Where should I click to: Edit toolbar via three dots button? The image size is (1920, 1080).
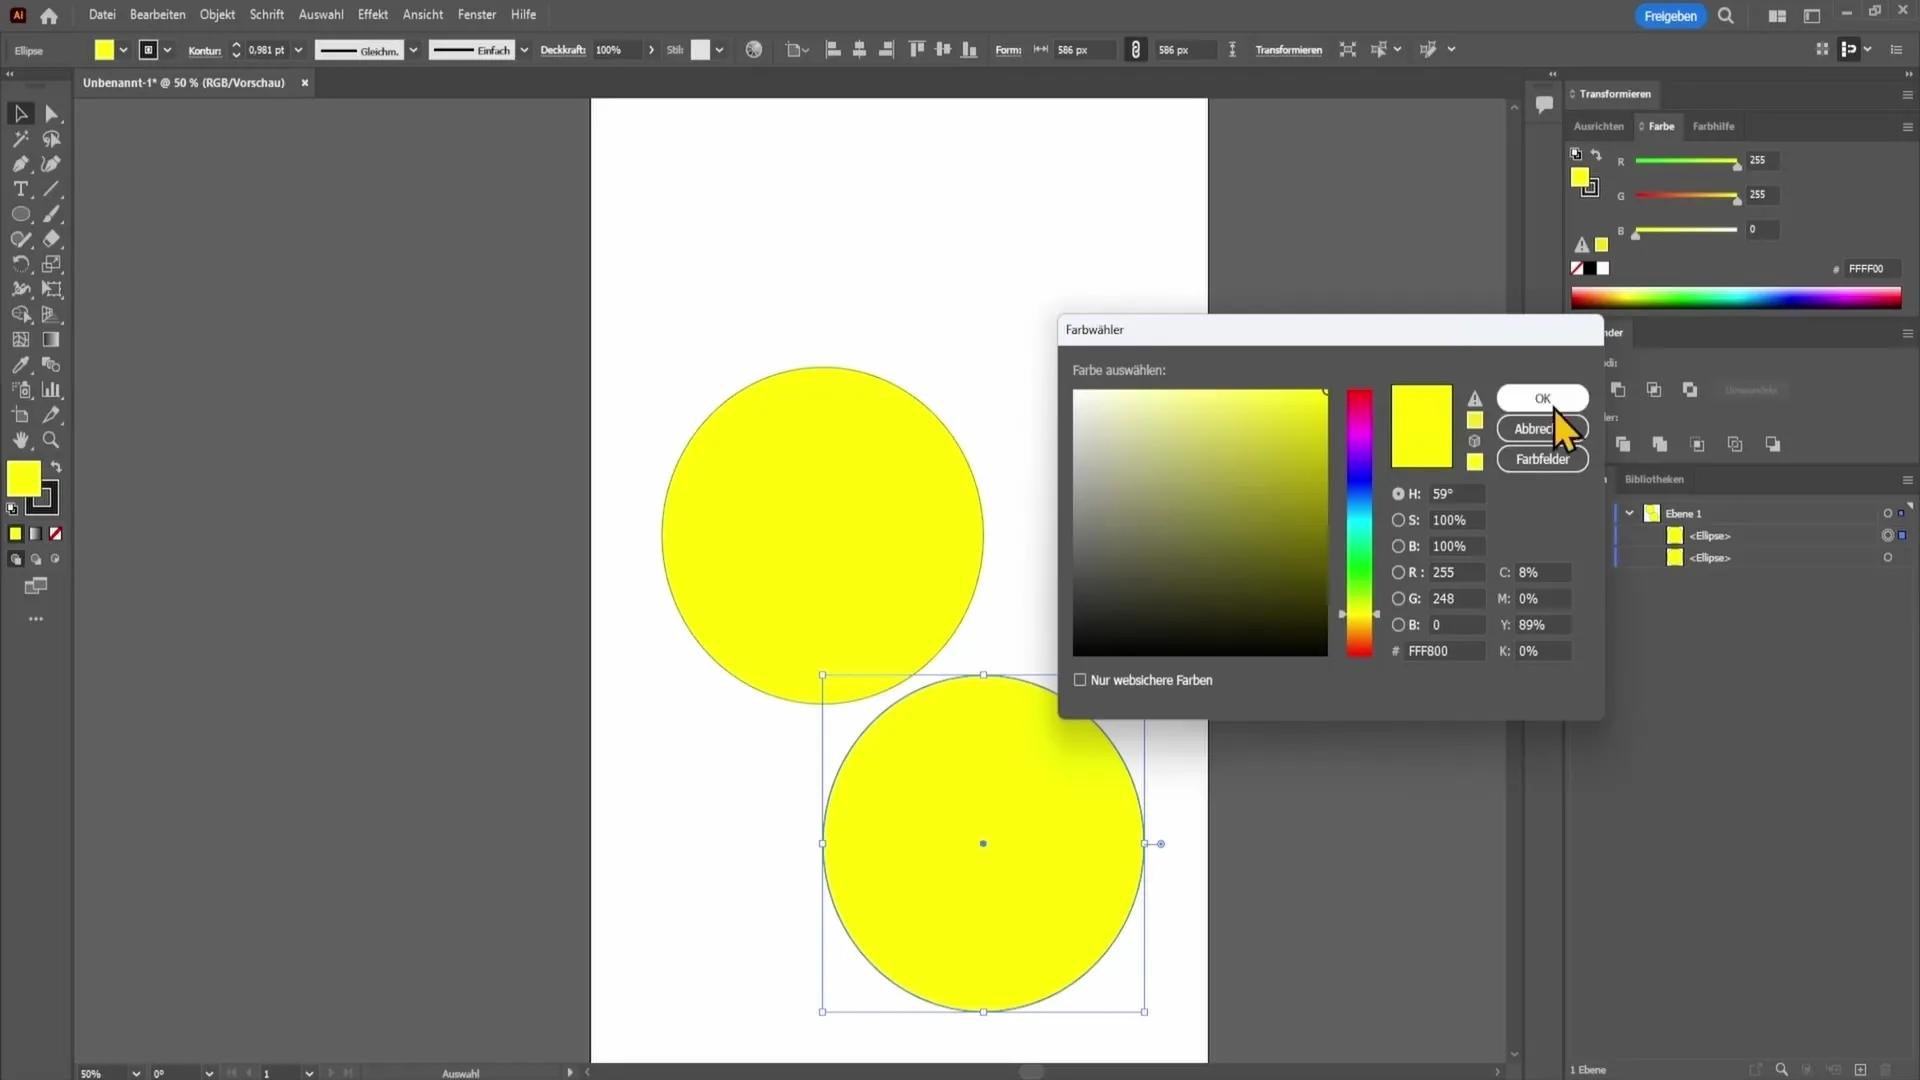[36, 619]
